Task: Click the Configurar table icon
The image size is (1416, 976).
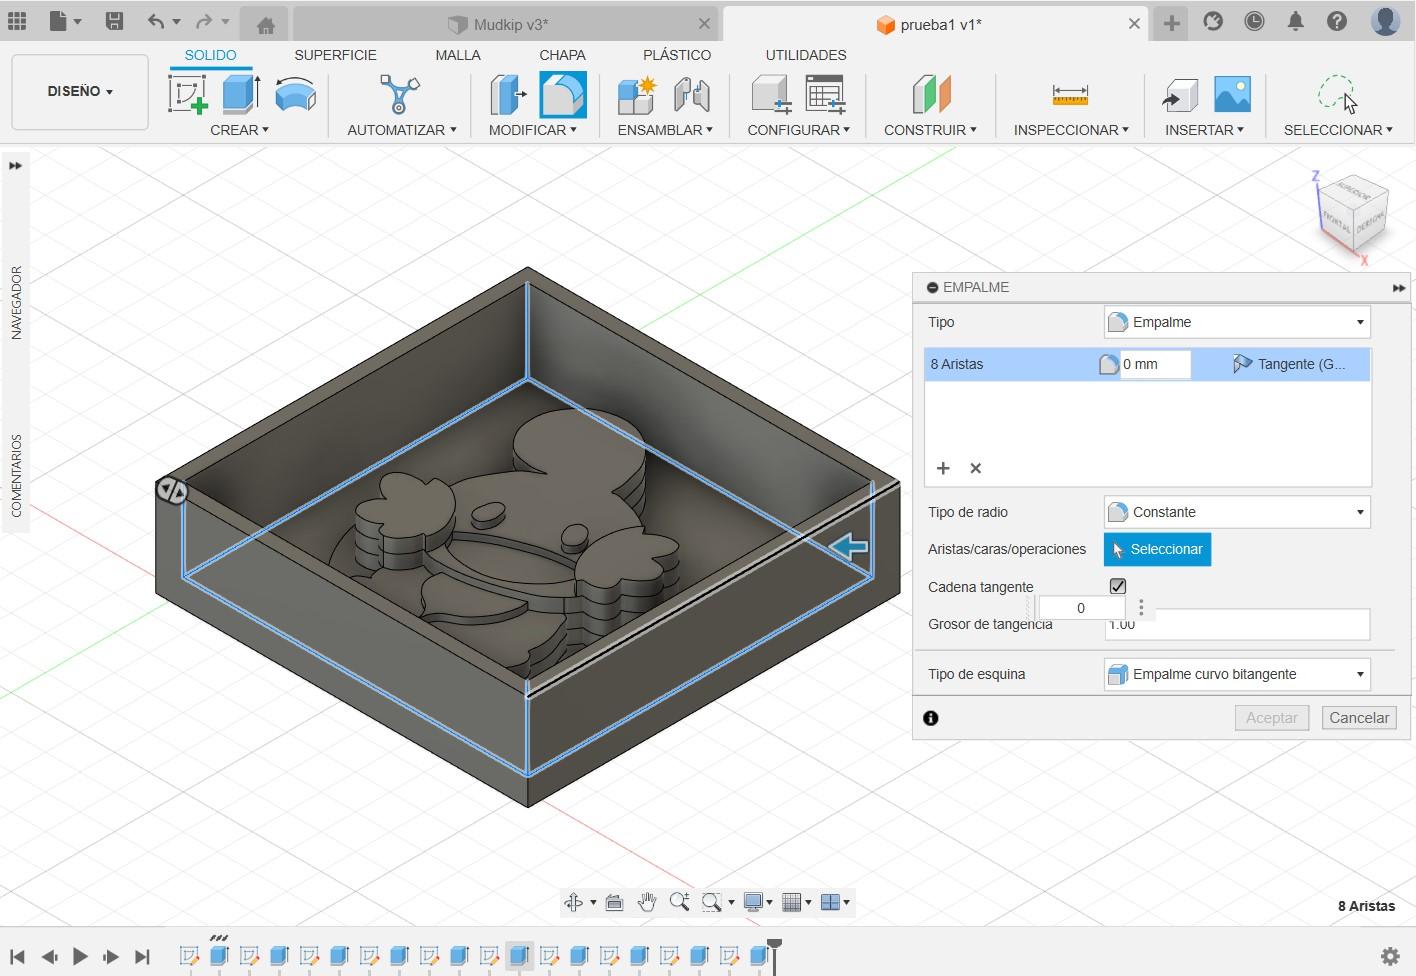Action: coord(826,95)
